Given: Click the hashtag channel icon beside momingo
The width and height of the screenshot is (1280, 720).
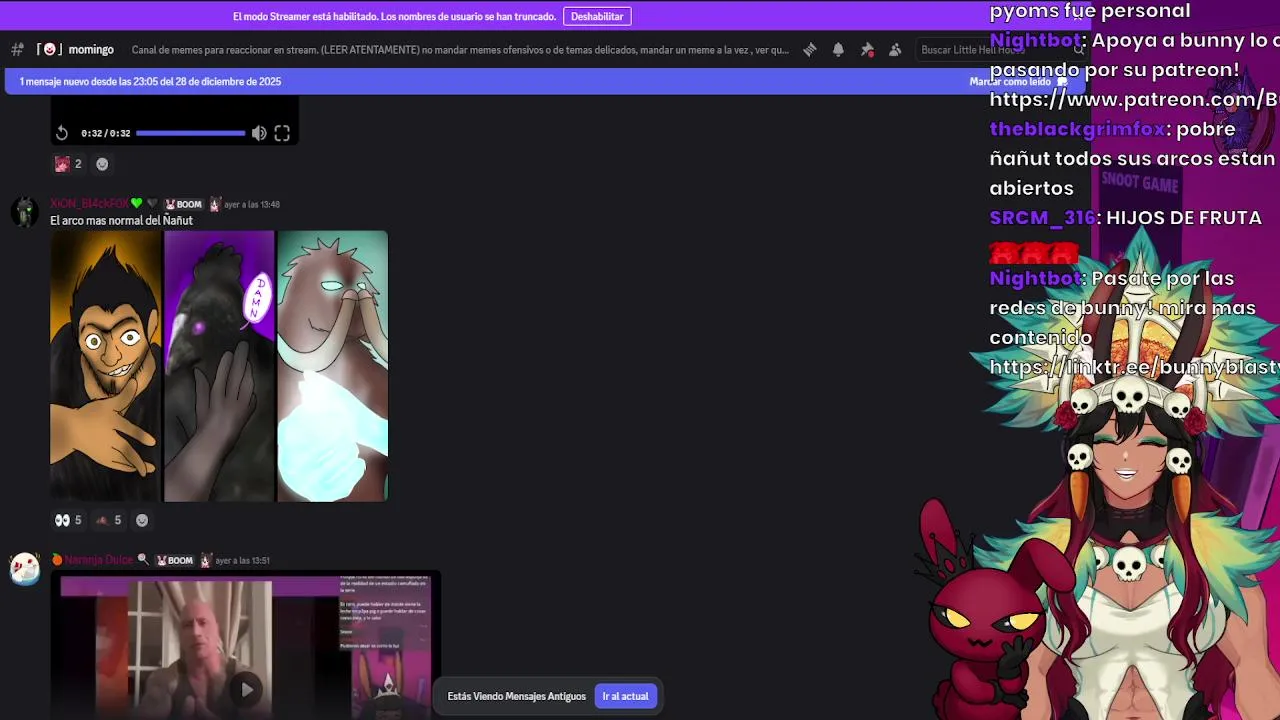Looking at the screenshot, I should click(x=17, y=50).
